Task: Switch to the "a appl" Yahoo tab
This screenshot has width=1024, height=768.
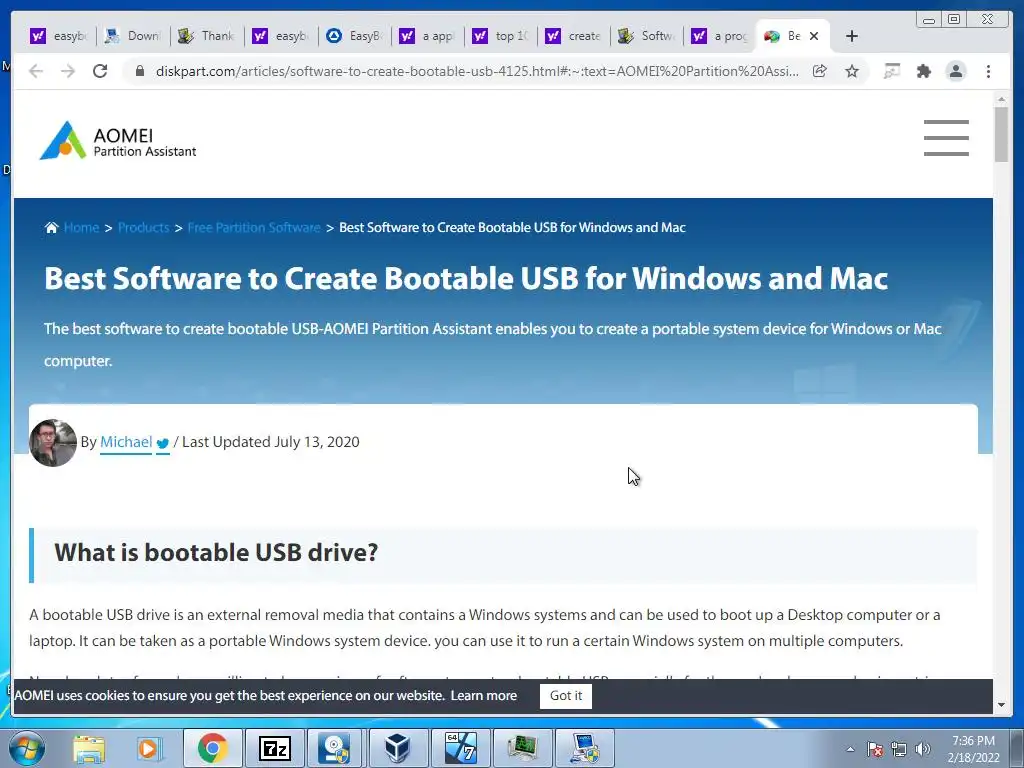Action: (x=428, y=36)
